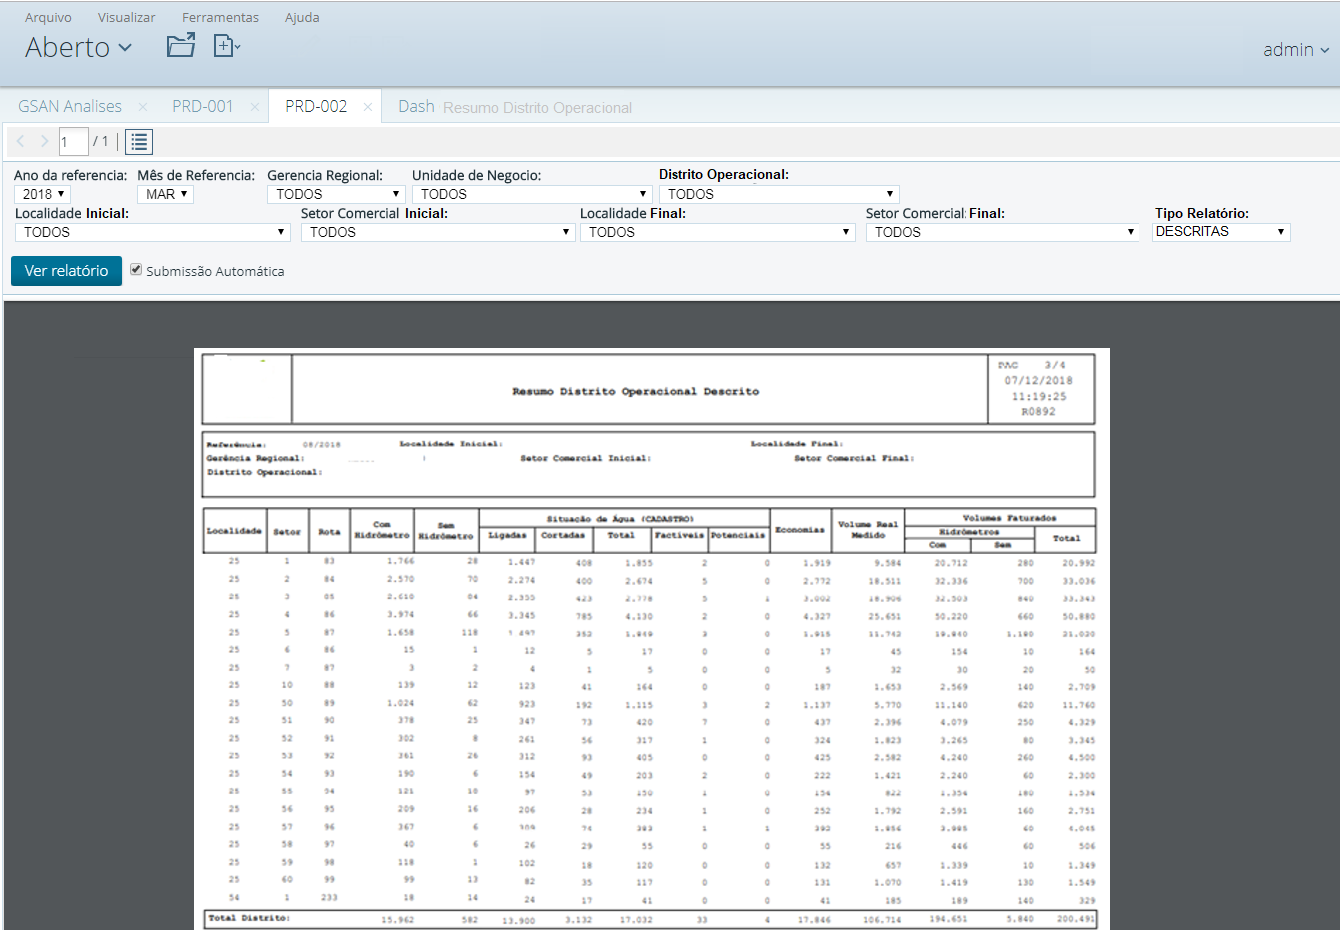Open the Ferramentas menu
The height and width of the screenshot is (930, 1340).
point(220,17)
